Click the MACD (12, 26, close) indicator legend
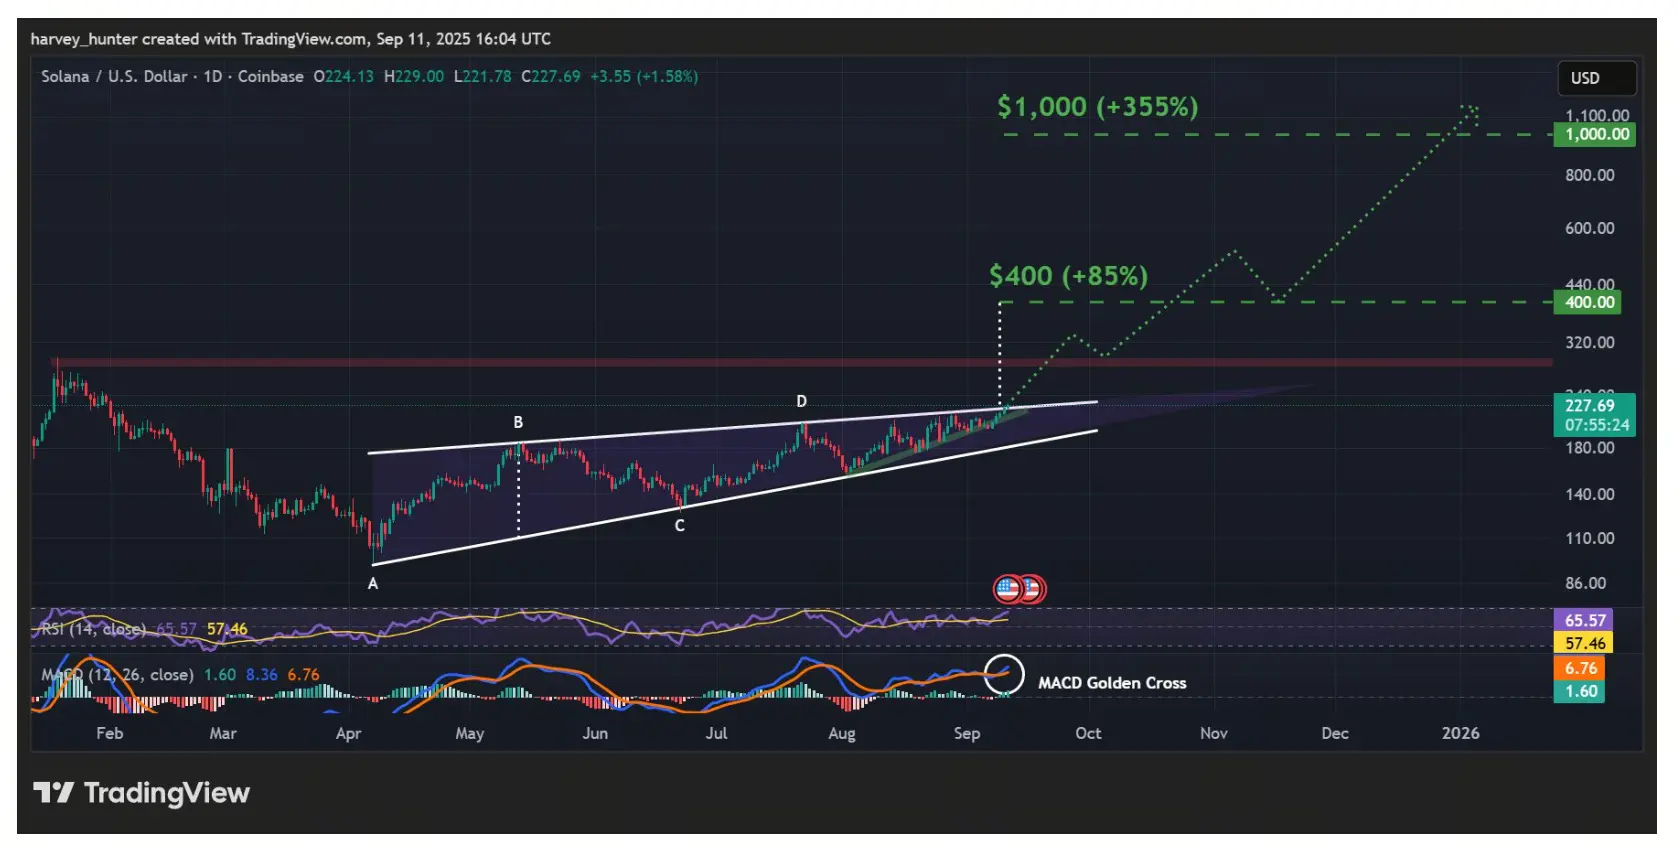 (x=117, y=675)
